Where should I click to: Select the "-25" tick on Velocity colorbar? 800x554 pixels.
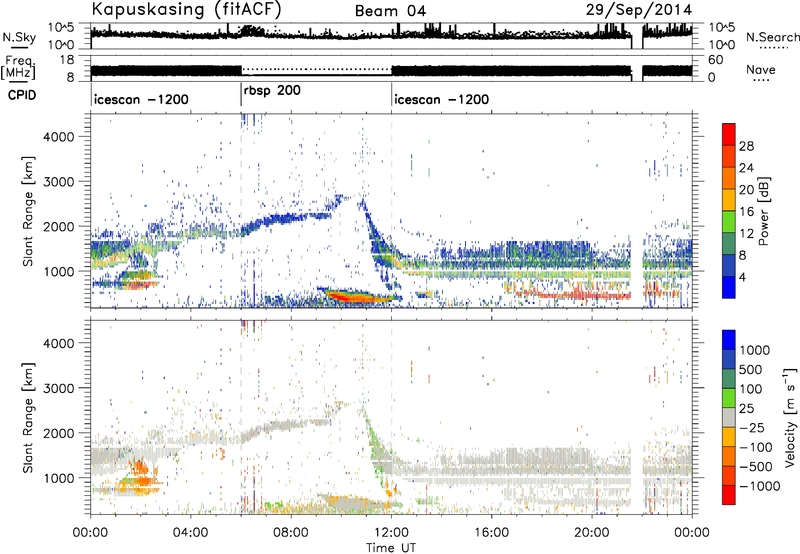pyautogui.click(x=751, y=428)
